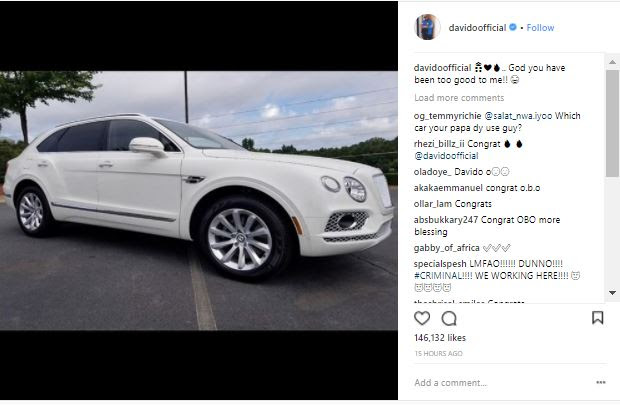
Task: Click the 15 HOURS AGO timestamp
Action: pyautogui.click(x=439, y=354)
